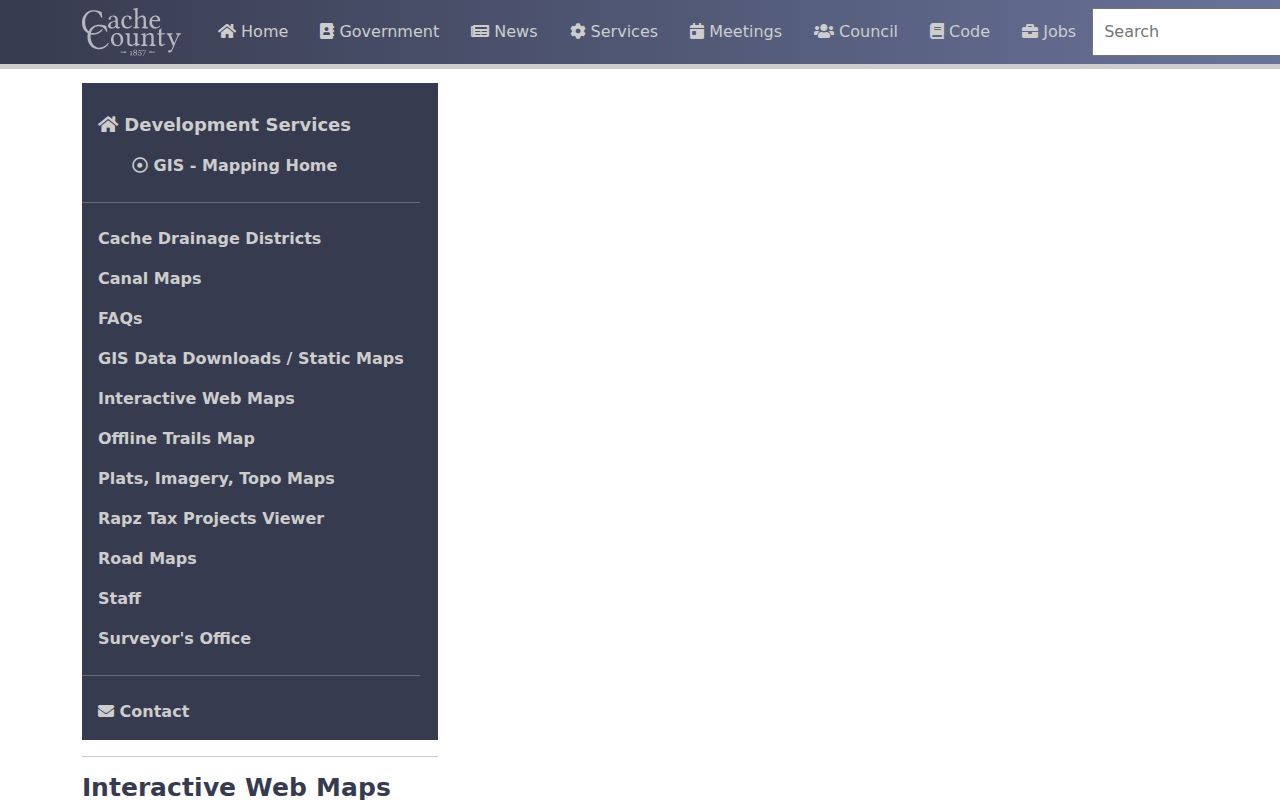Open Surveyor's Office link
1280x800 pixels.
tap(174, 638)
